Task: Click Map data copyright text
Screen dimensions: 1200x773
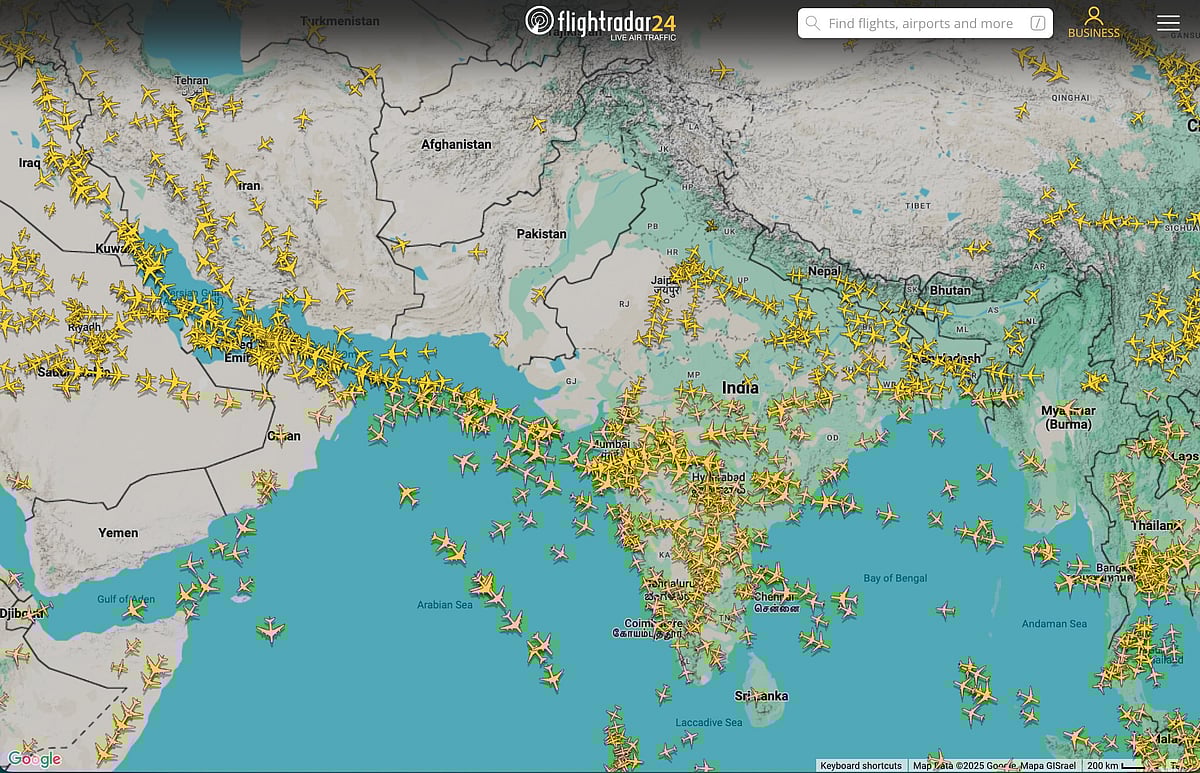Action: 994,766
